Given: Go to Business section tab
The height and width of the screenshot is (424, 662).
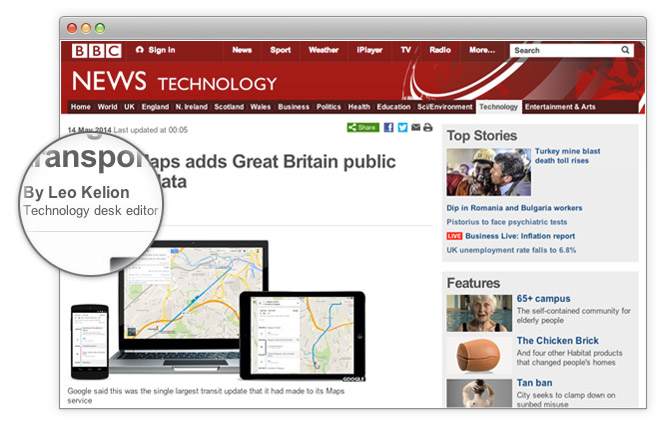Looking at the screenshot, I should pyautogui.click(x=293, y=107).
